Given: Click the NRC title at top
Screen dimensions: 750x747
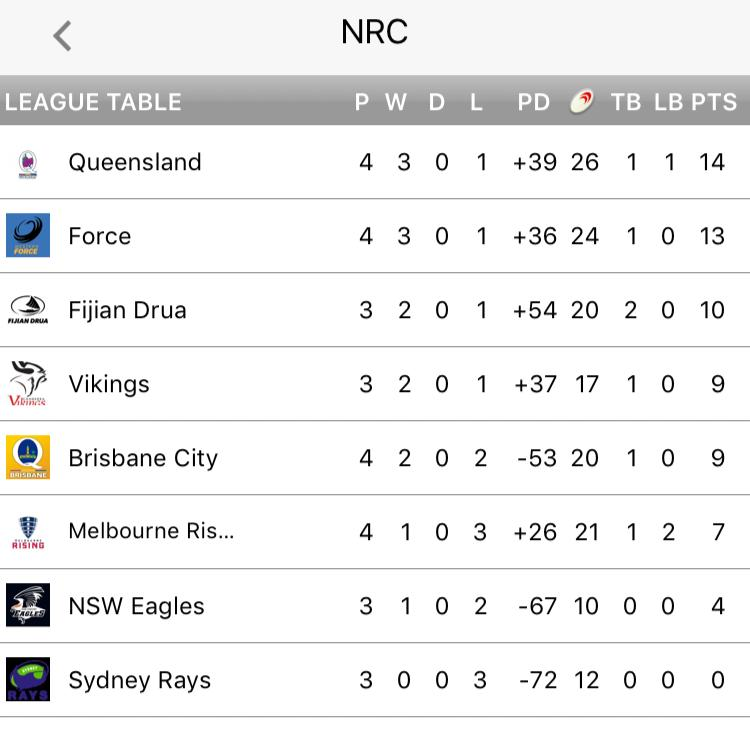Looking at the screenshot, I should (x=374, y=32).
